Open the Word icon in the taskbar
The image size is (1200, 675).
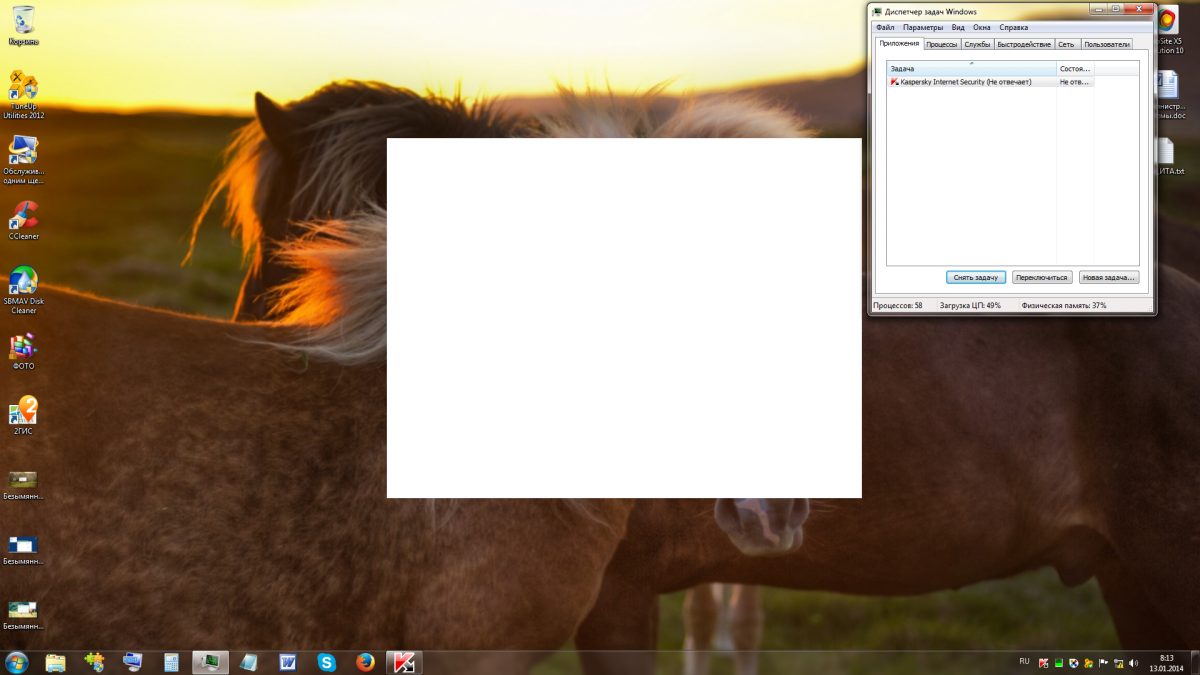288,662
